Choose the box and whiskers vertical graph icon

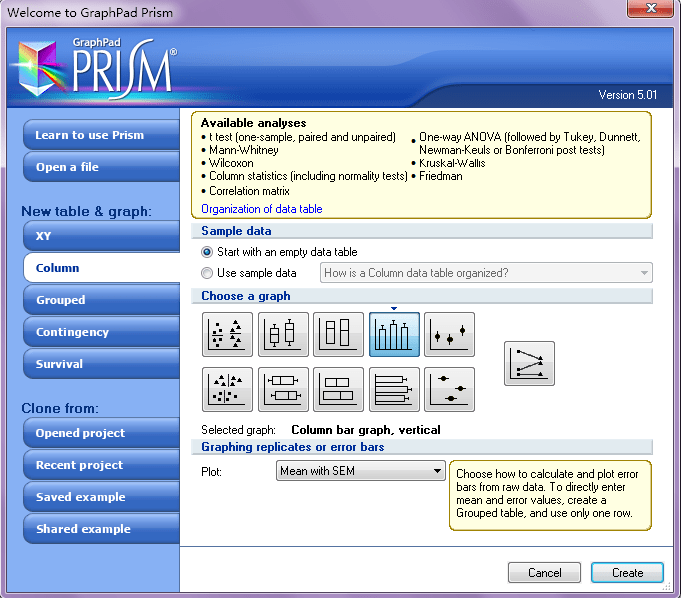(283, 334)
